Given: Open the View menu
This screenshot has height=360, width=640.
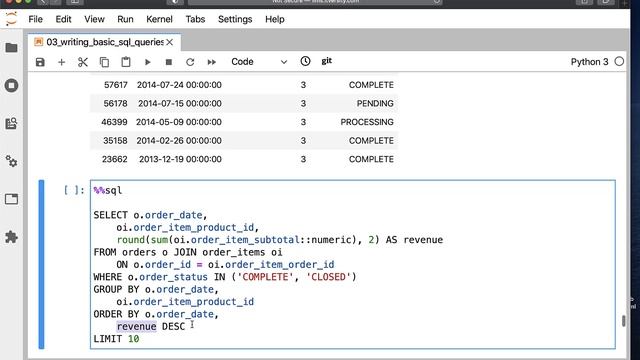Looking at the screenshot, I should 94,19.
